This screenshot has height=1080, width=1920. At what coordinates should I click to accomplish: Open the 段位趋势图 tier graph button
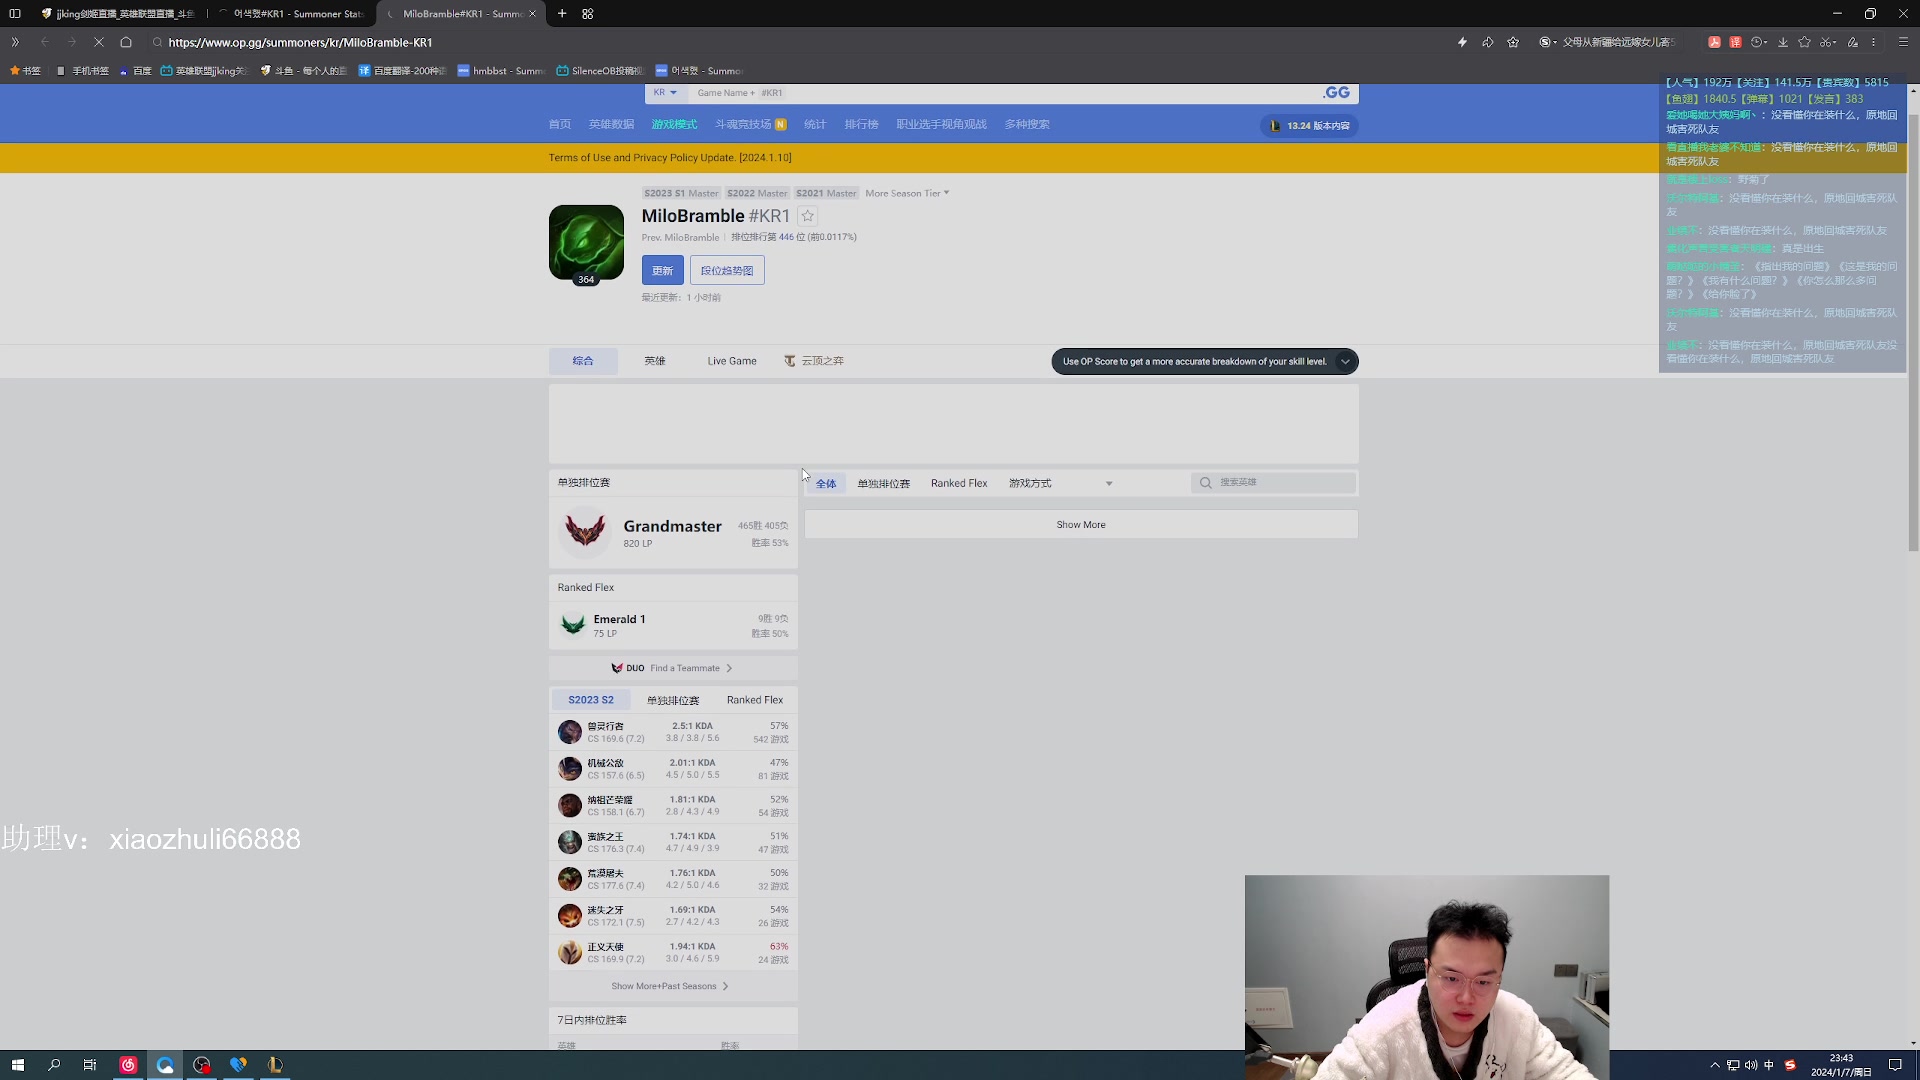click(x=727, y=270)
